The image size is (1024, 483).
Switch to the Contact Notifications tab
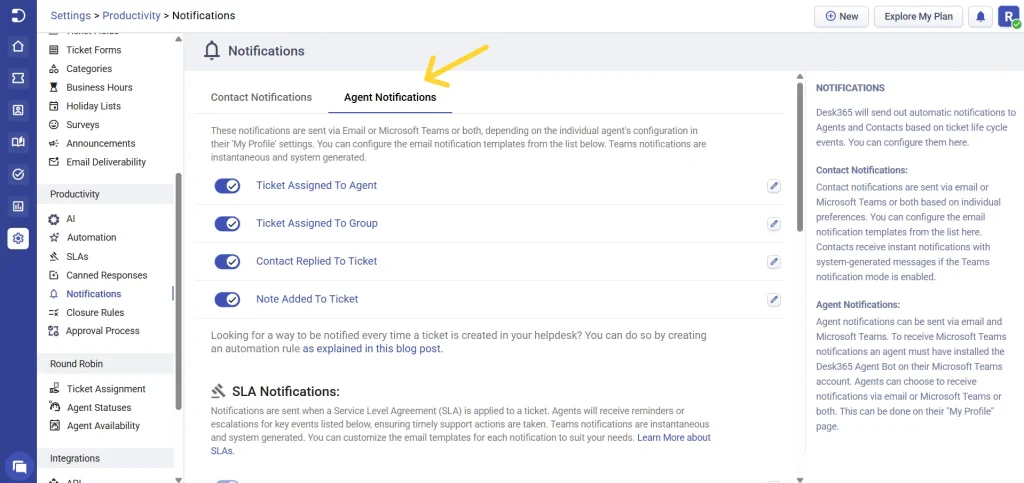(x=261, y=97)
